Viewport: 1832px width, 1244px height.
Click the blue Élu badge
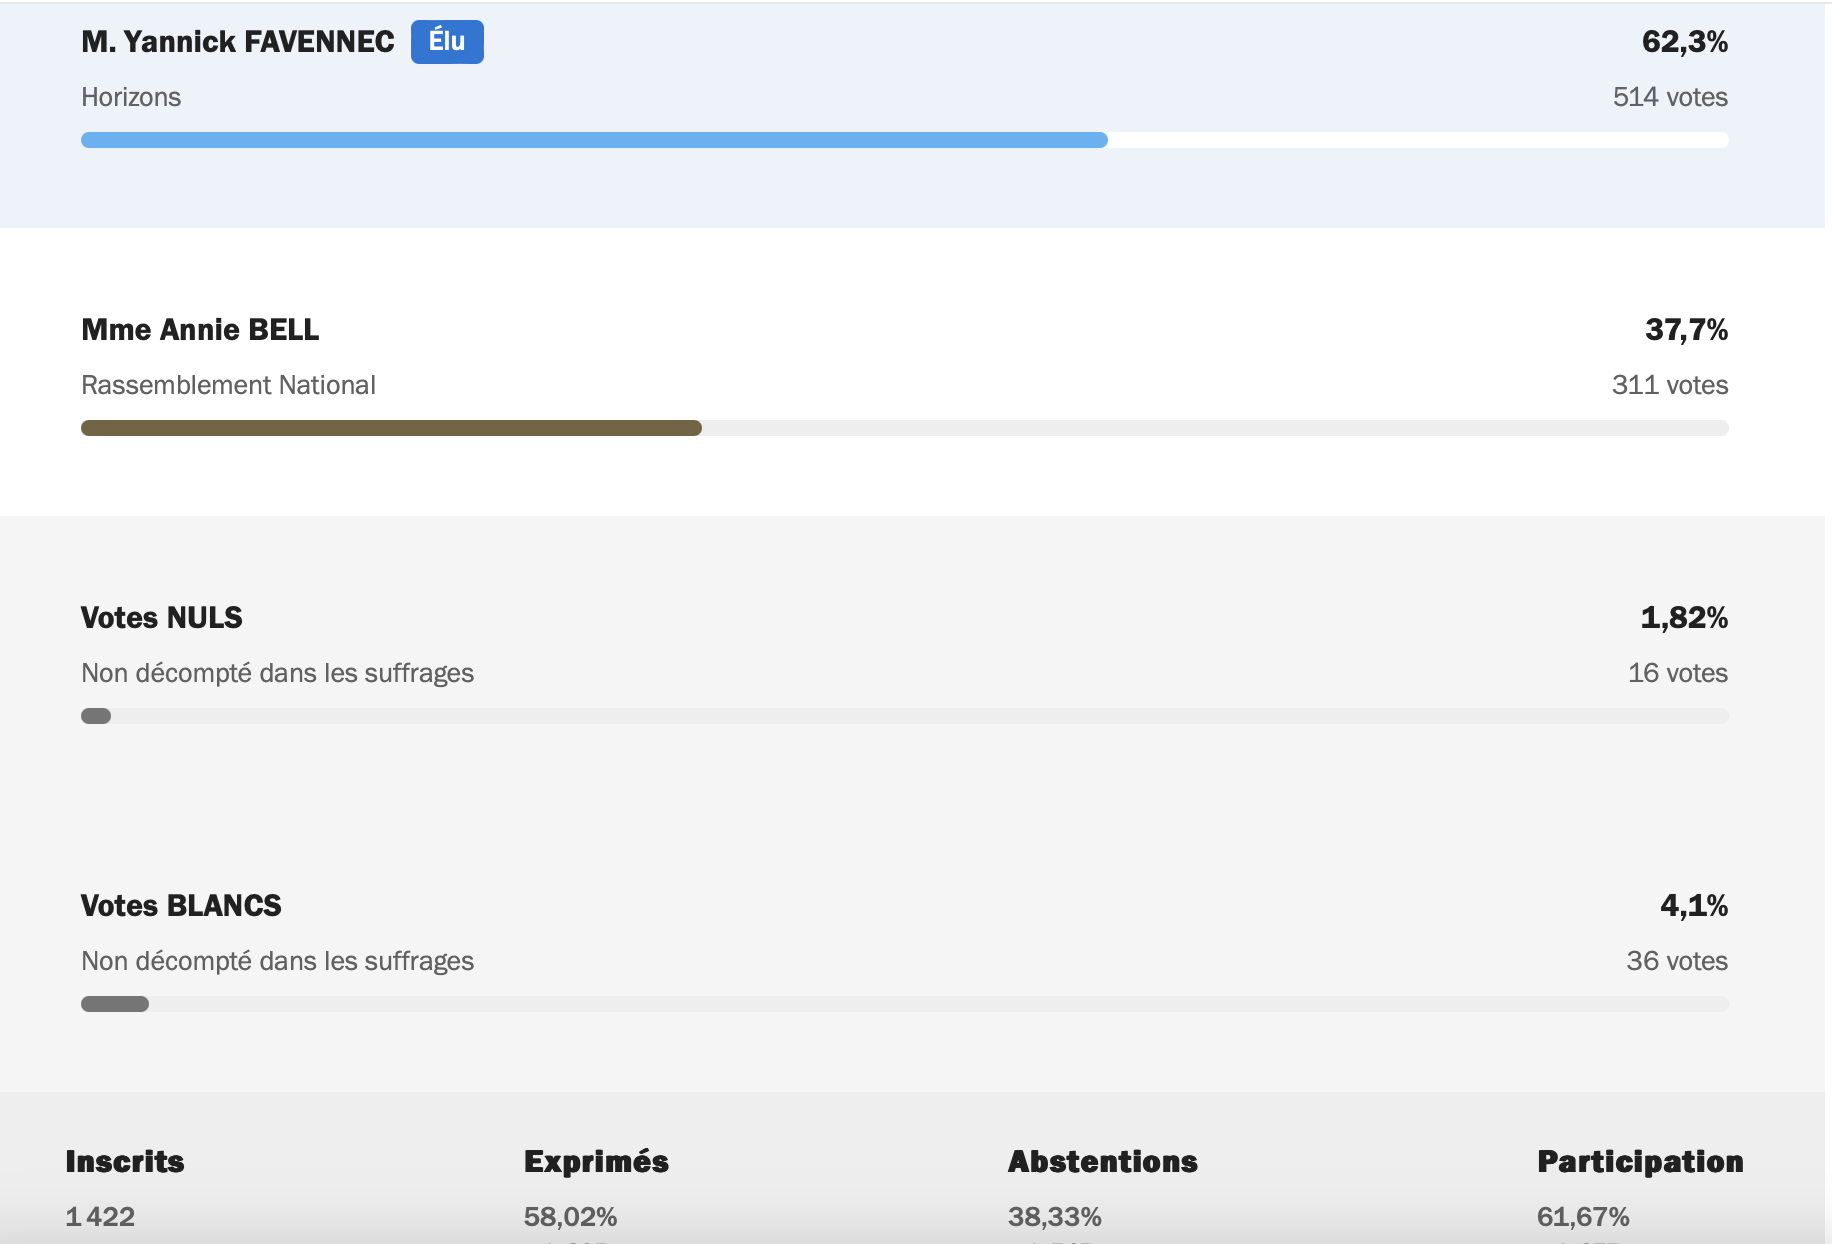[447, 42]
